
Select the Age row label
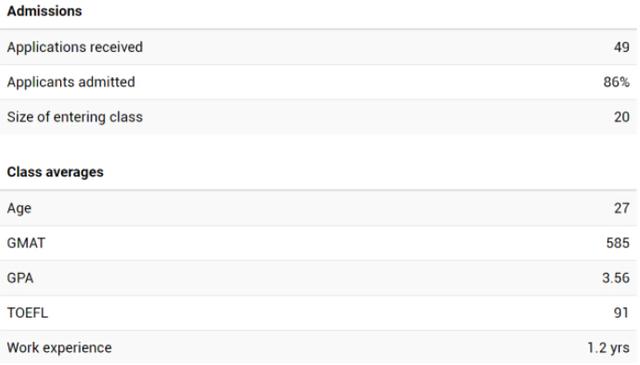click(19, 208)
